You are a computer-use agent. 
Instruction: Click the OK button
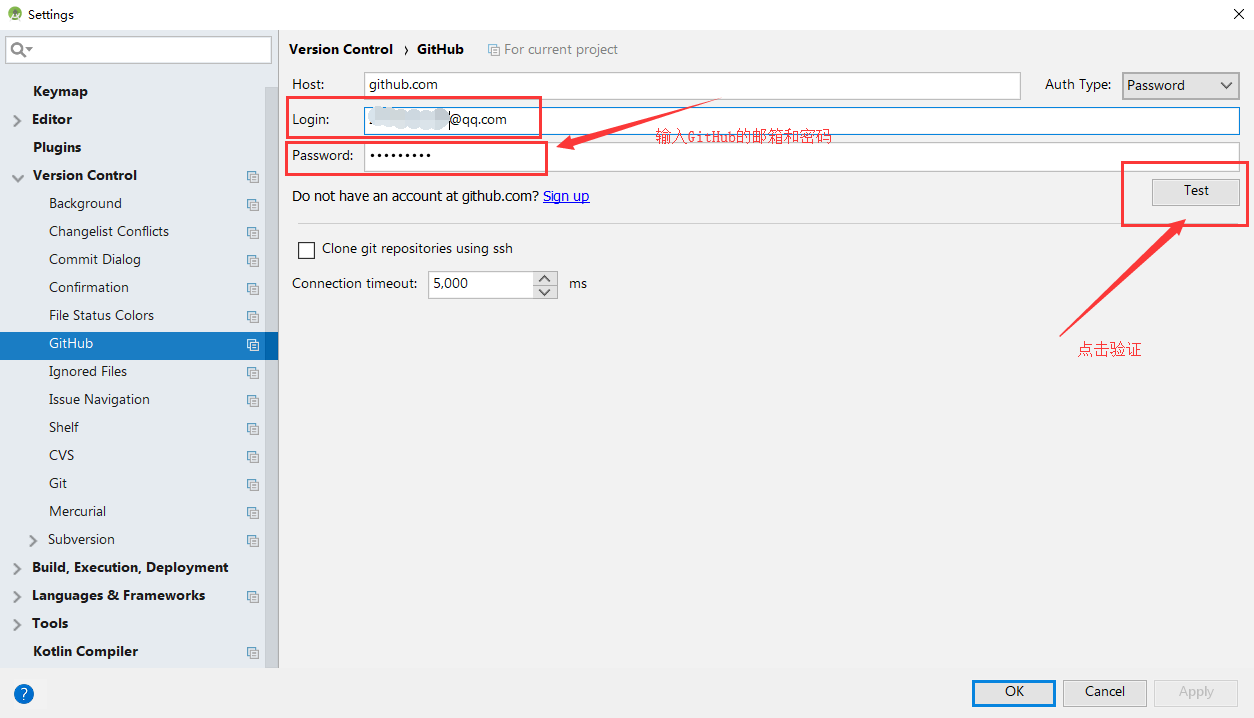click(x=1014, y=692)
